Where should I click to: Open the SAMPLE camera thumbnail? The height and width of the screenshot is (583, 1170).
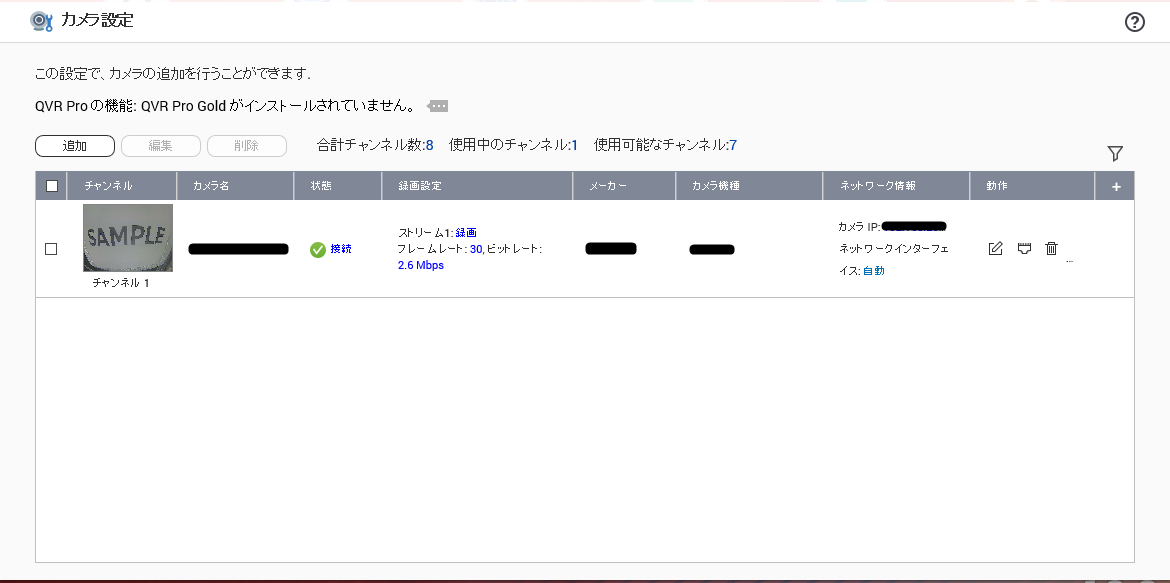tap(128, 237)
